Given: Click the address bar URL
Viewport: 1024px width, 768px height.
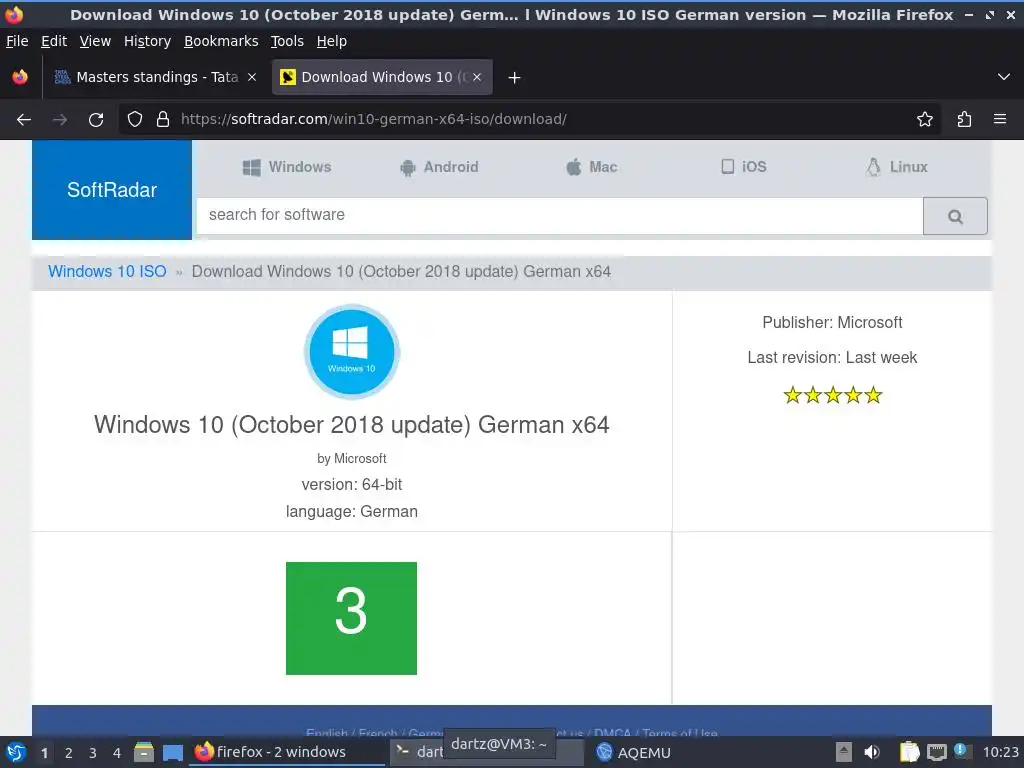Looking at the screenshot, I should tap(374, 120).
